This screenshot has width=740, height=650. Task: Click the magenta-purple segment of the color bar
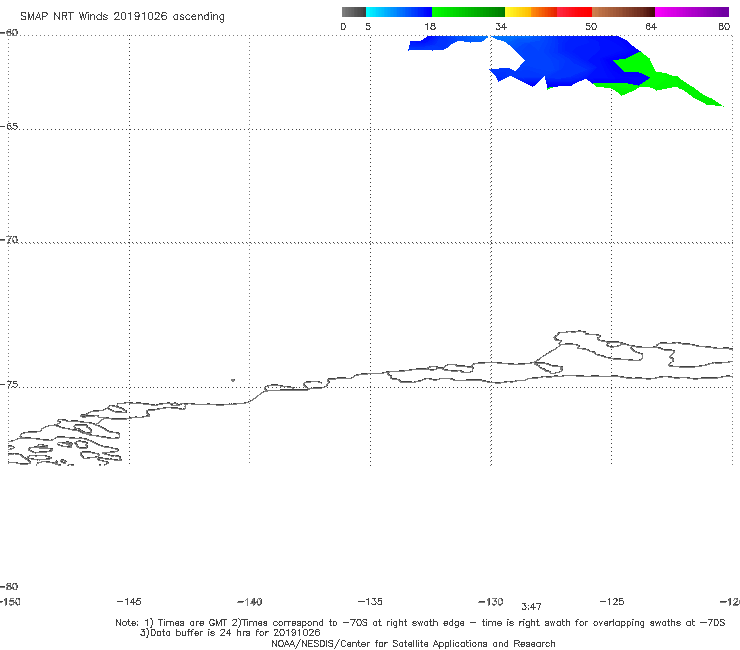pyautogui.click(x=692, y=12)
